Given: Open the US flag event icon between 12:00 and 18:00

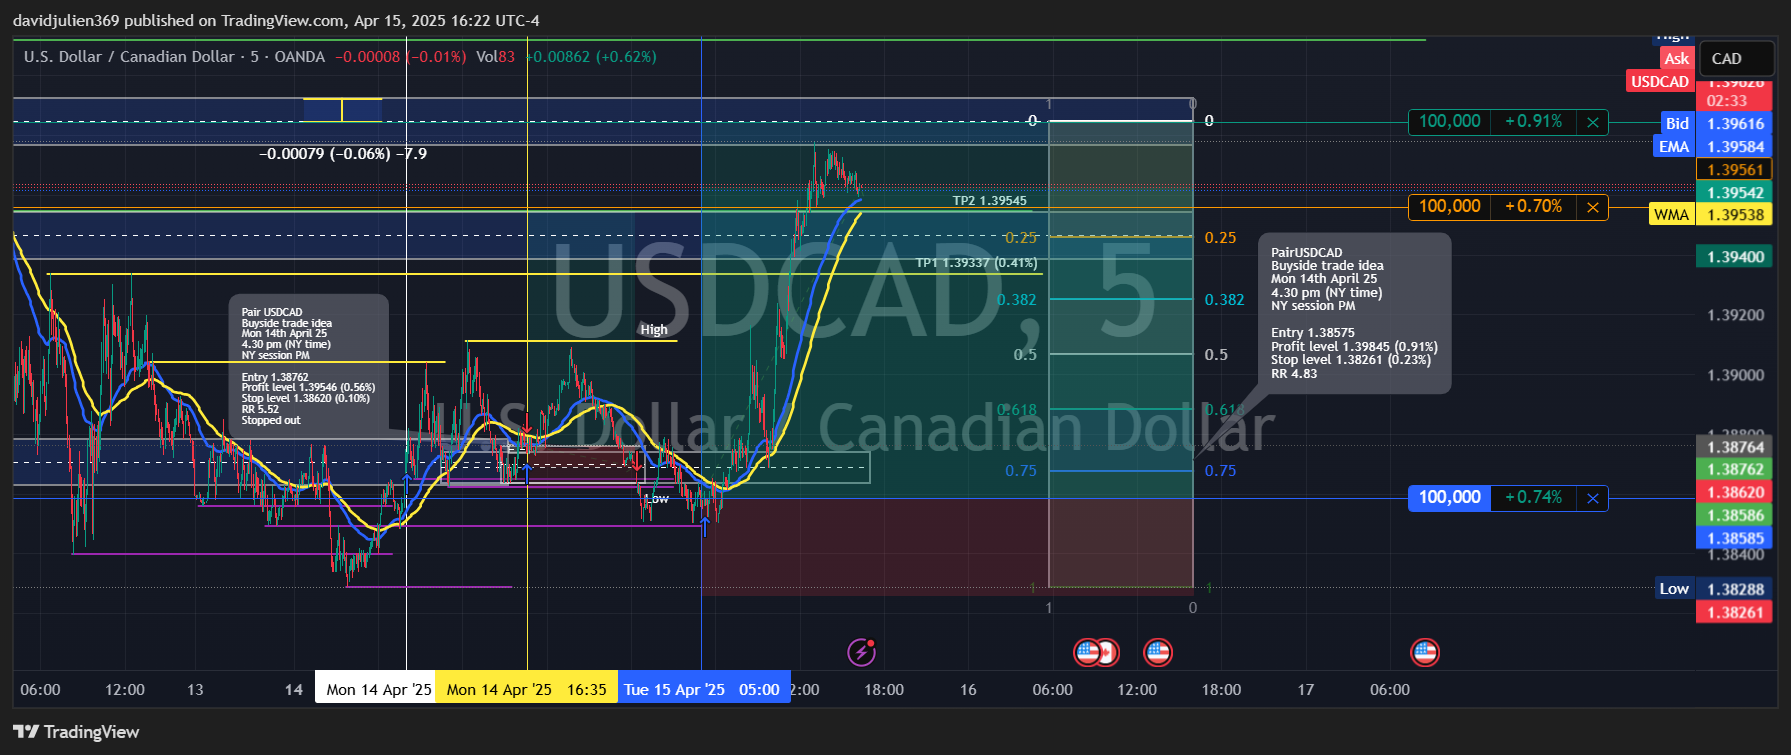Looking at the screenshot, I should pyautogui.click(x=1158, y=653).
